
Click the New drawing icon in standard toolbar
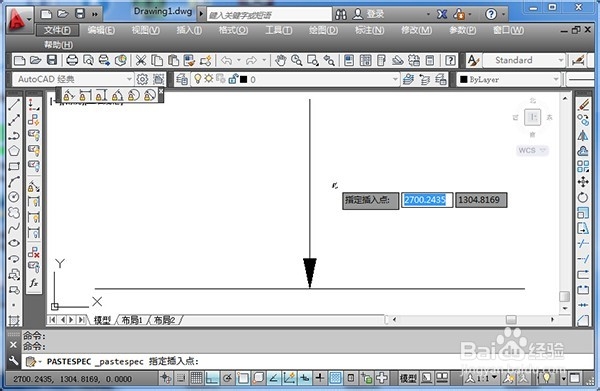point(20,60)
